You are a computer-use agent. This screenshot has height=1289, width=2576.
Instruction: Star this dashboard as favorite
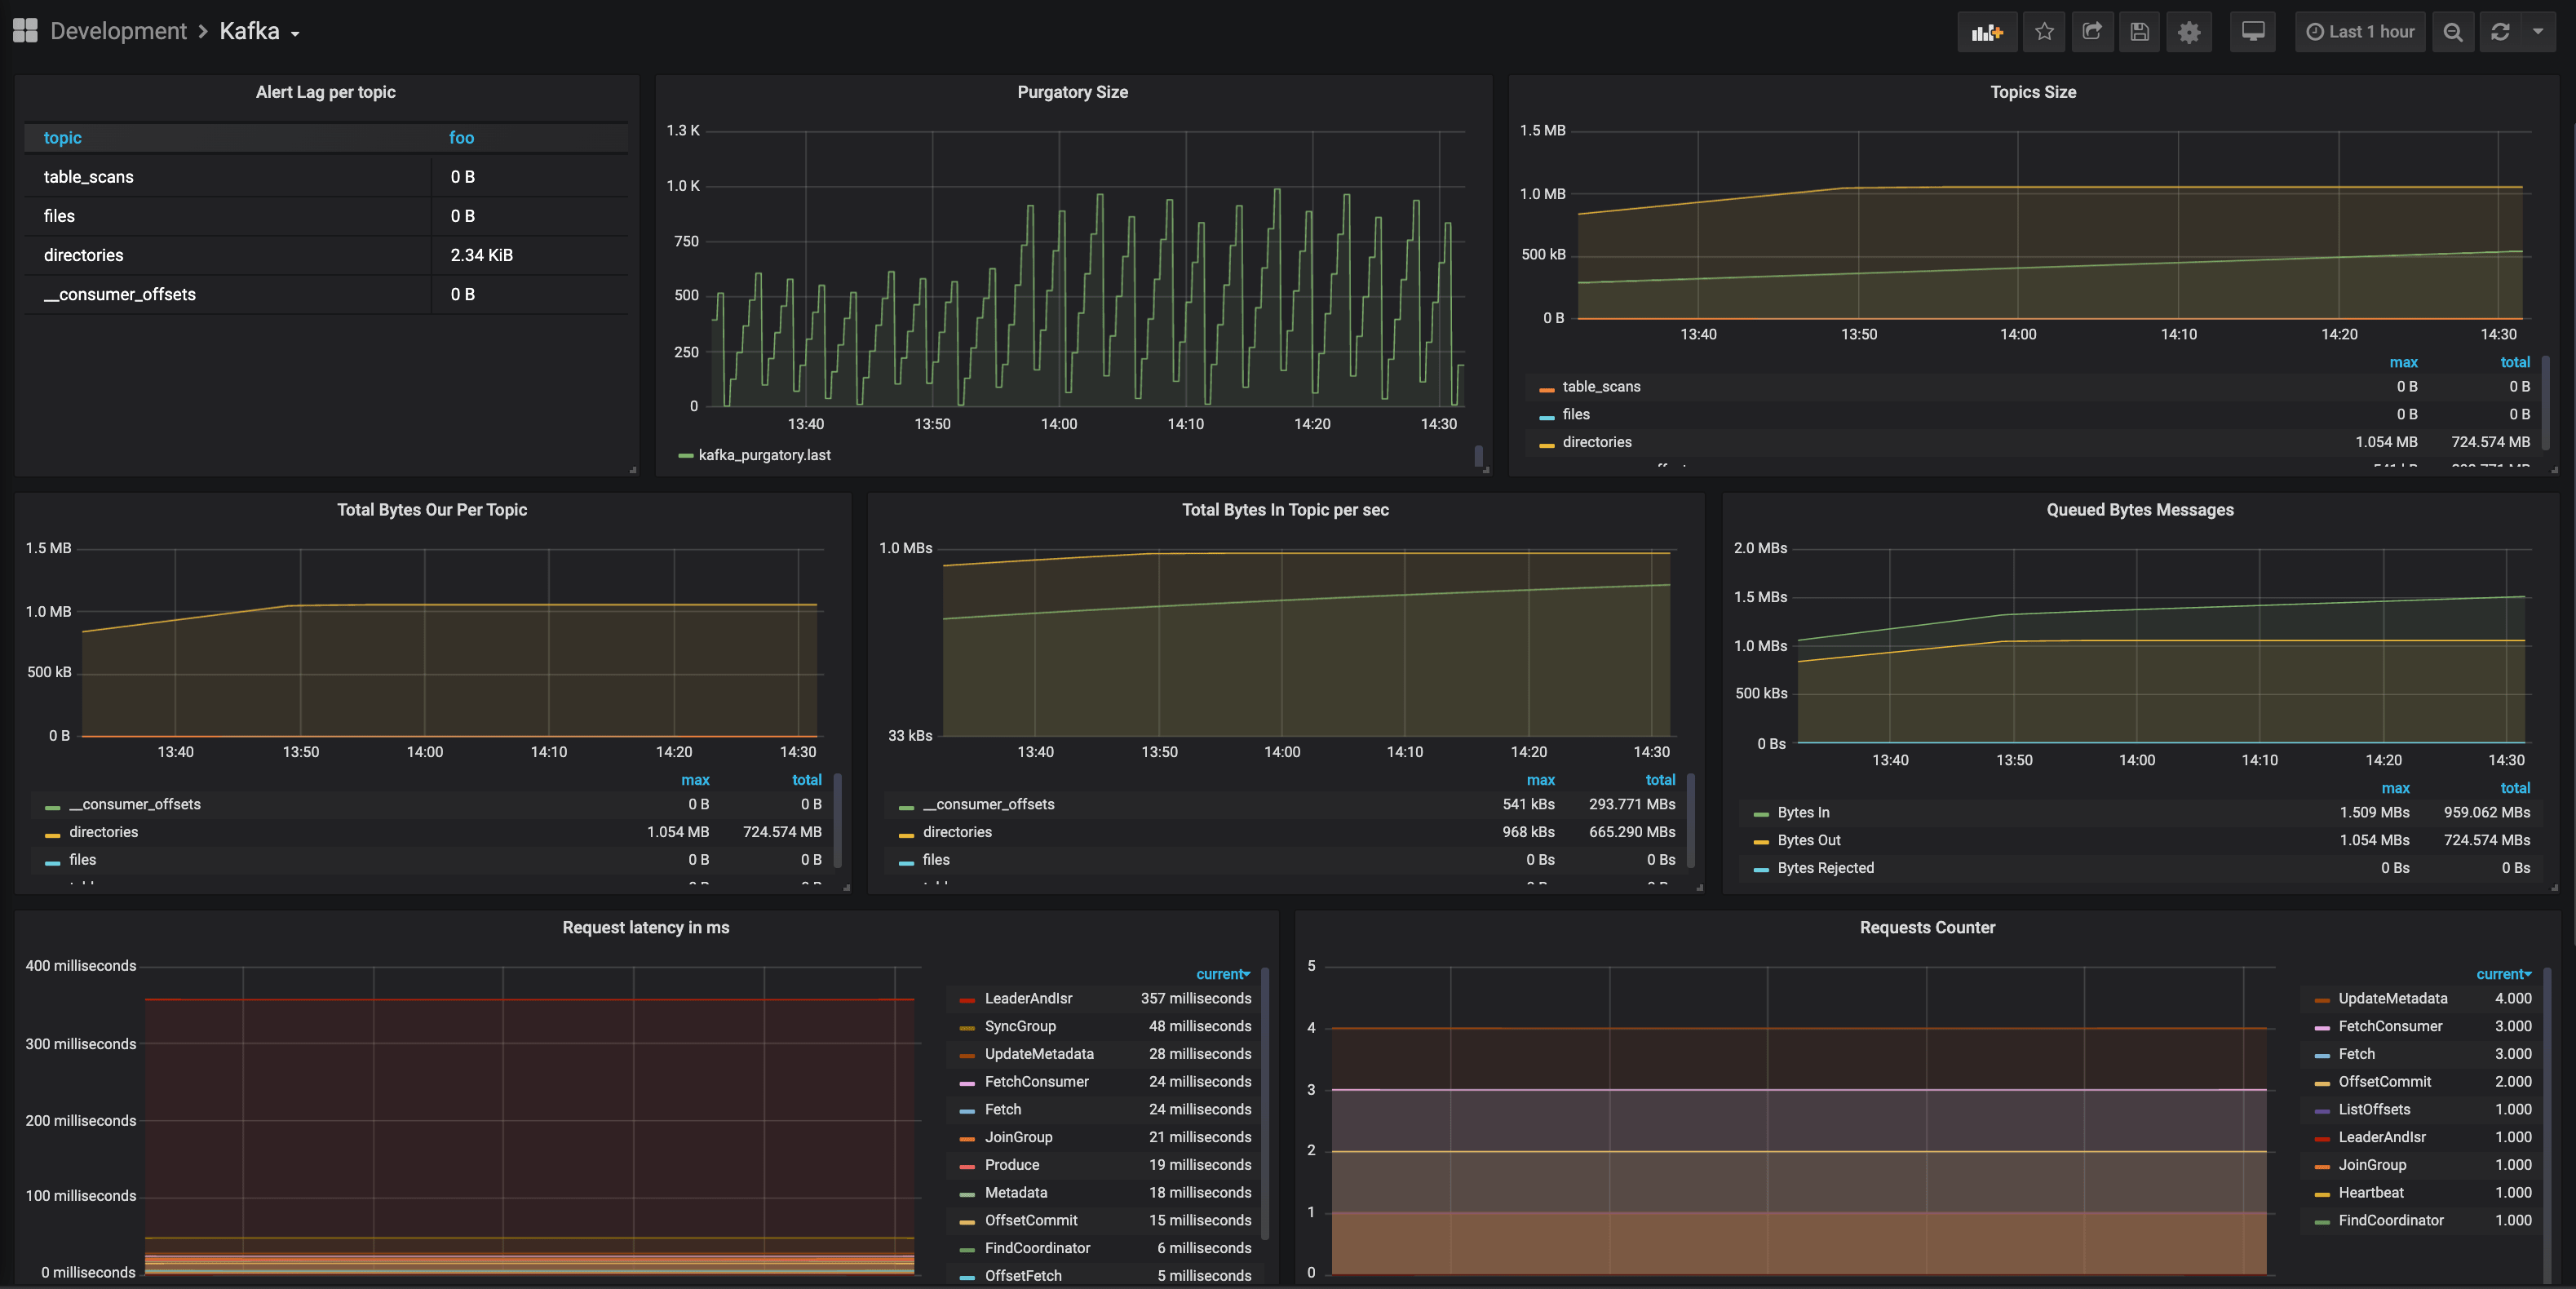[2044, 32]
